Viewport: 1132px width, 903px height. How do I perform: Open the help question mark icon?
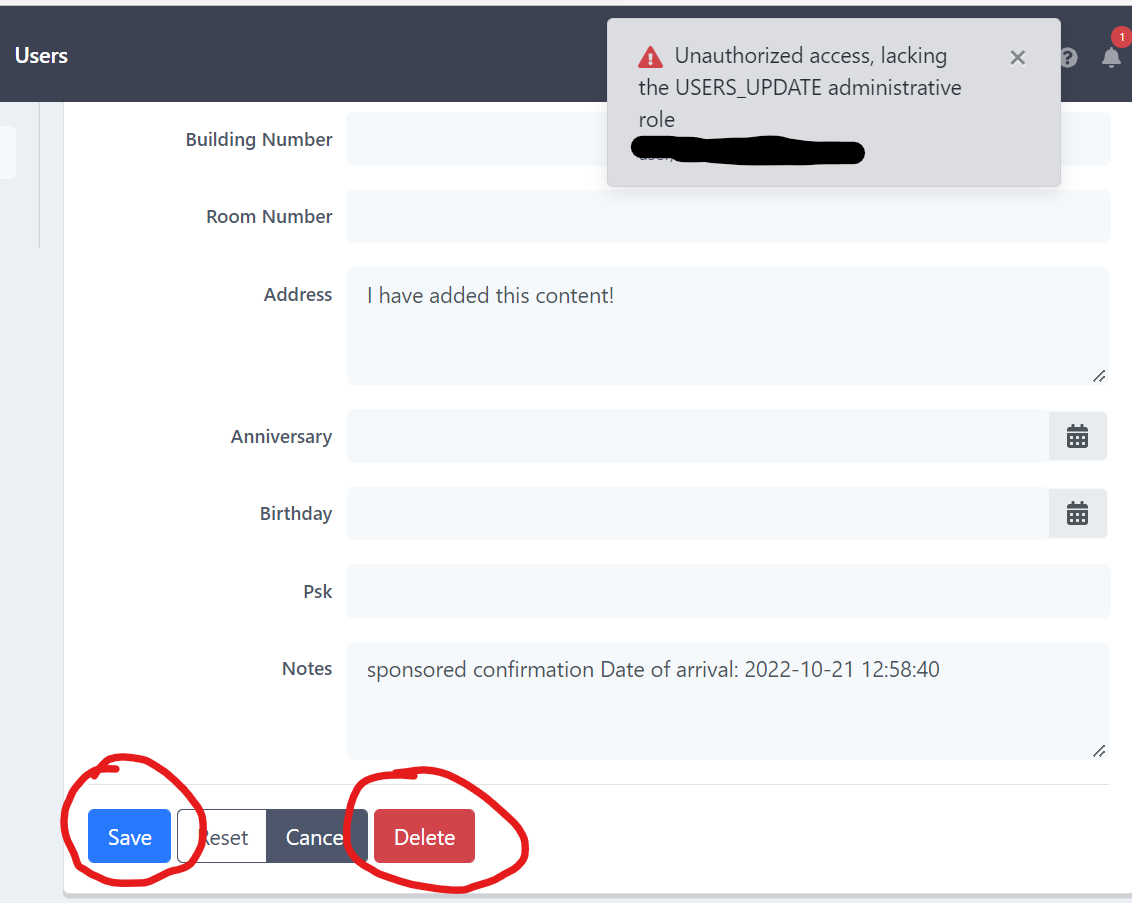[1069, 58]
